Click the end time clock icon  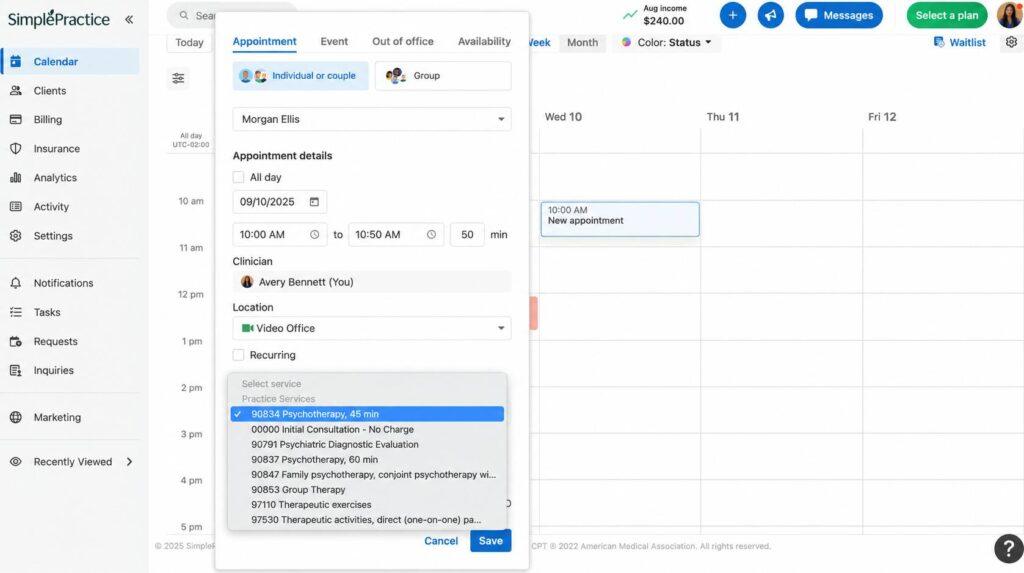click(x=431, y=235)
